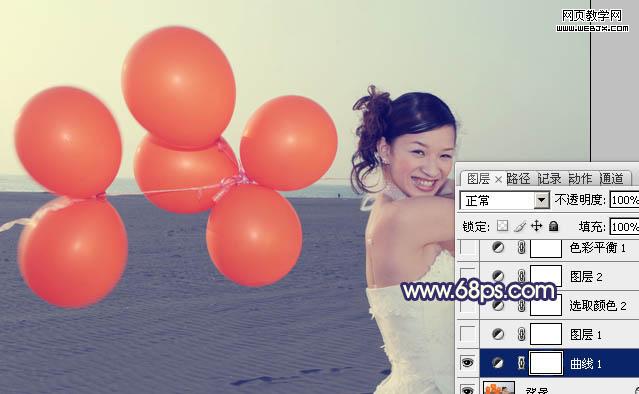Image resolution: width=639 pixels, height=394 pixels.
Task: Click the lock position move icon
Action: [x=537, y=226]
